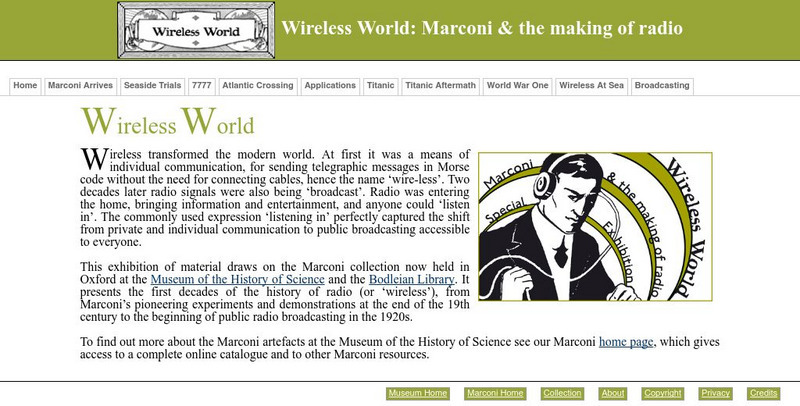The width and height of the screenshot is (800, 406).
Task: Click the Marconi exhibition poster image
Action: 595,226
